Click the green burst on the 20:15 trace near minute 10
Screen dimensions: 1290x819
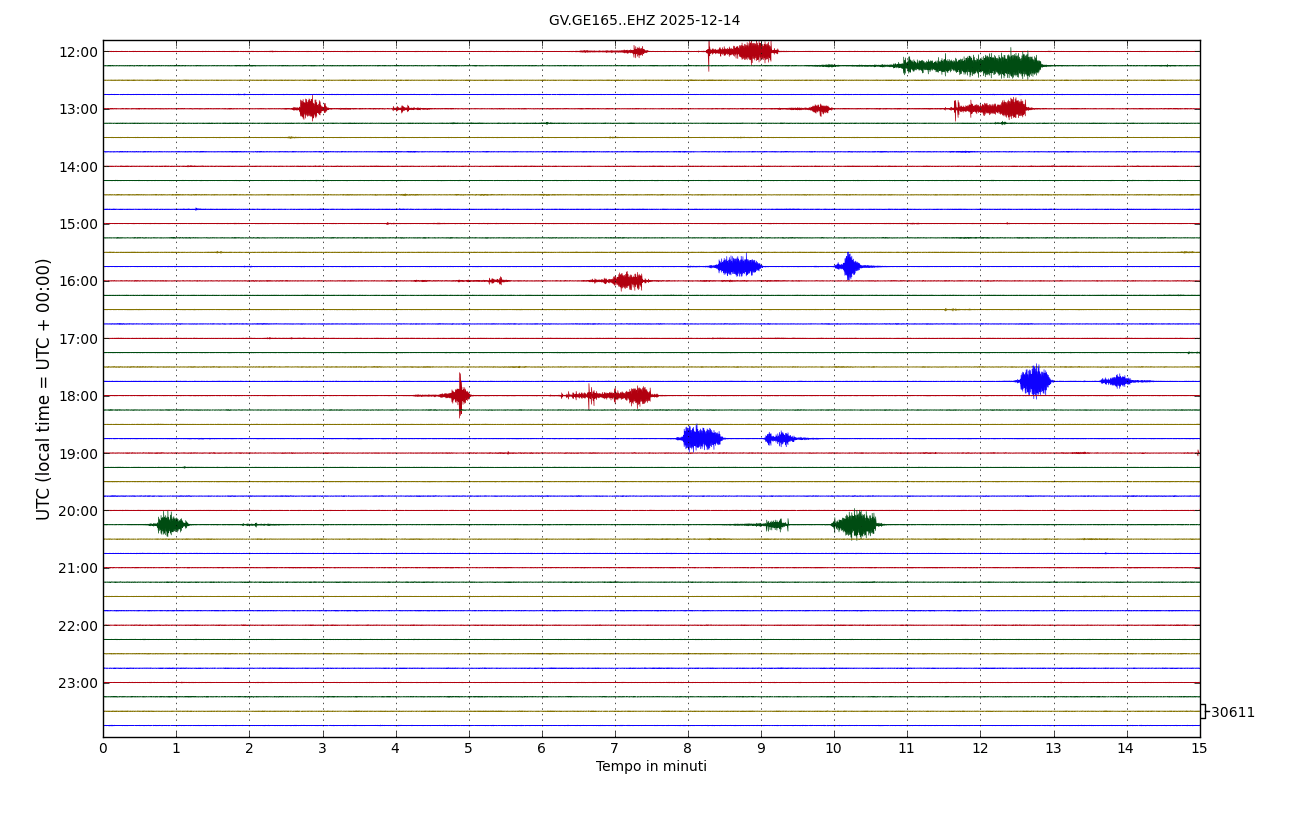[856, 524]
